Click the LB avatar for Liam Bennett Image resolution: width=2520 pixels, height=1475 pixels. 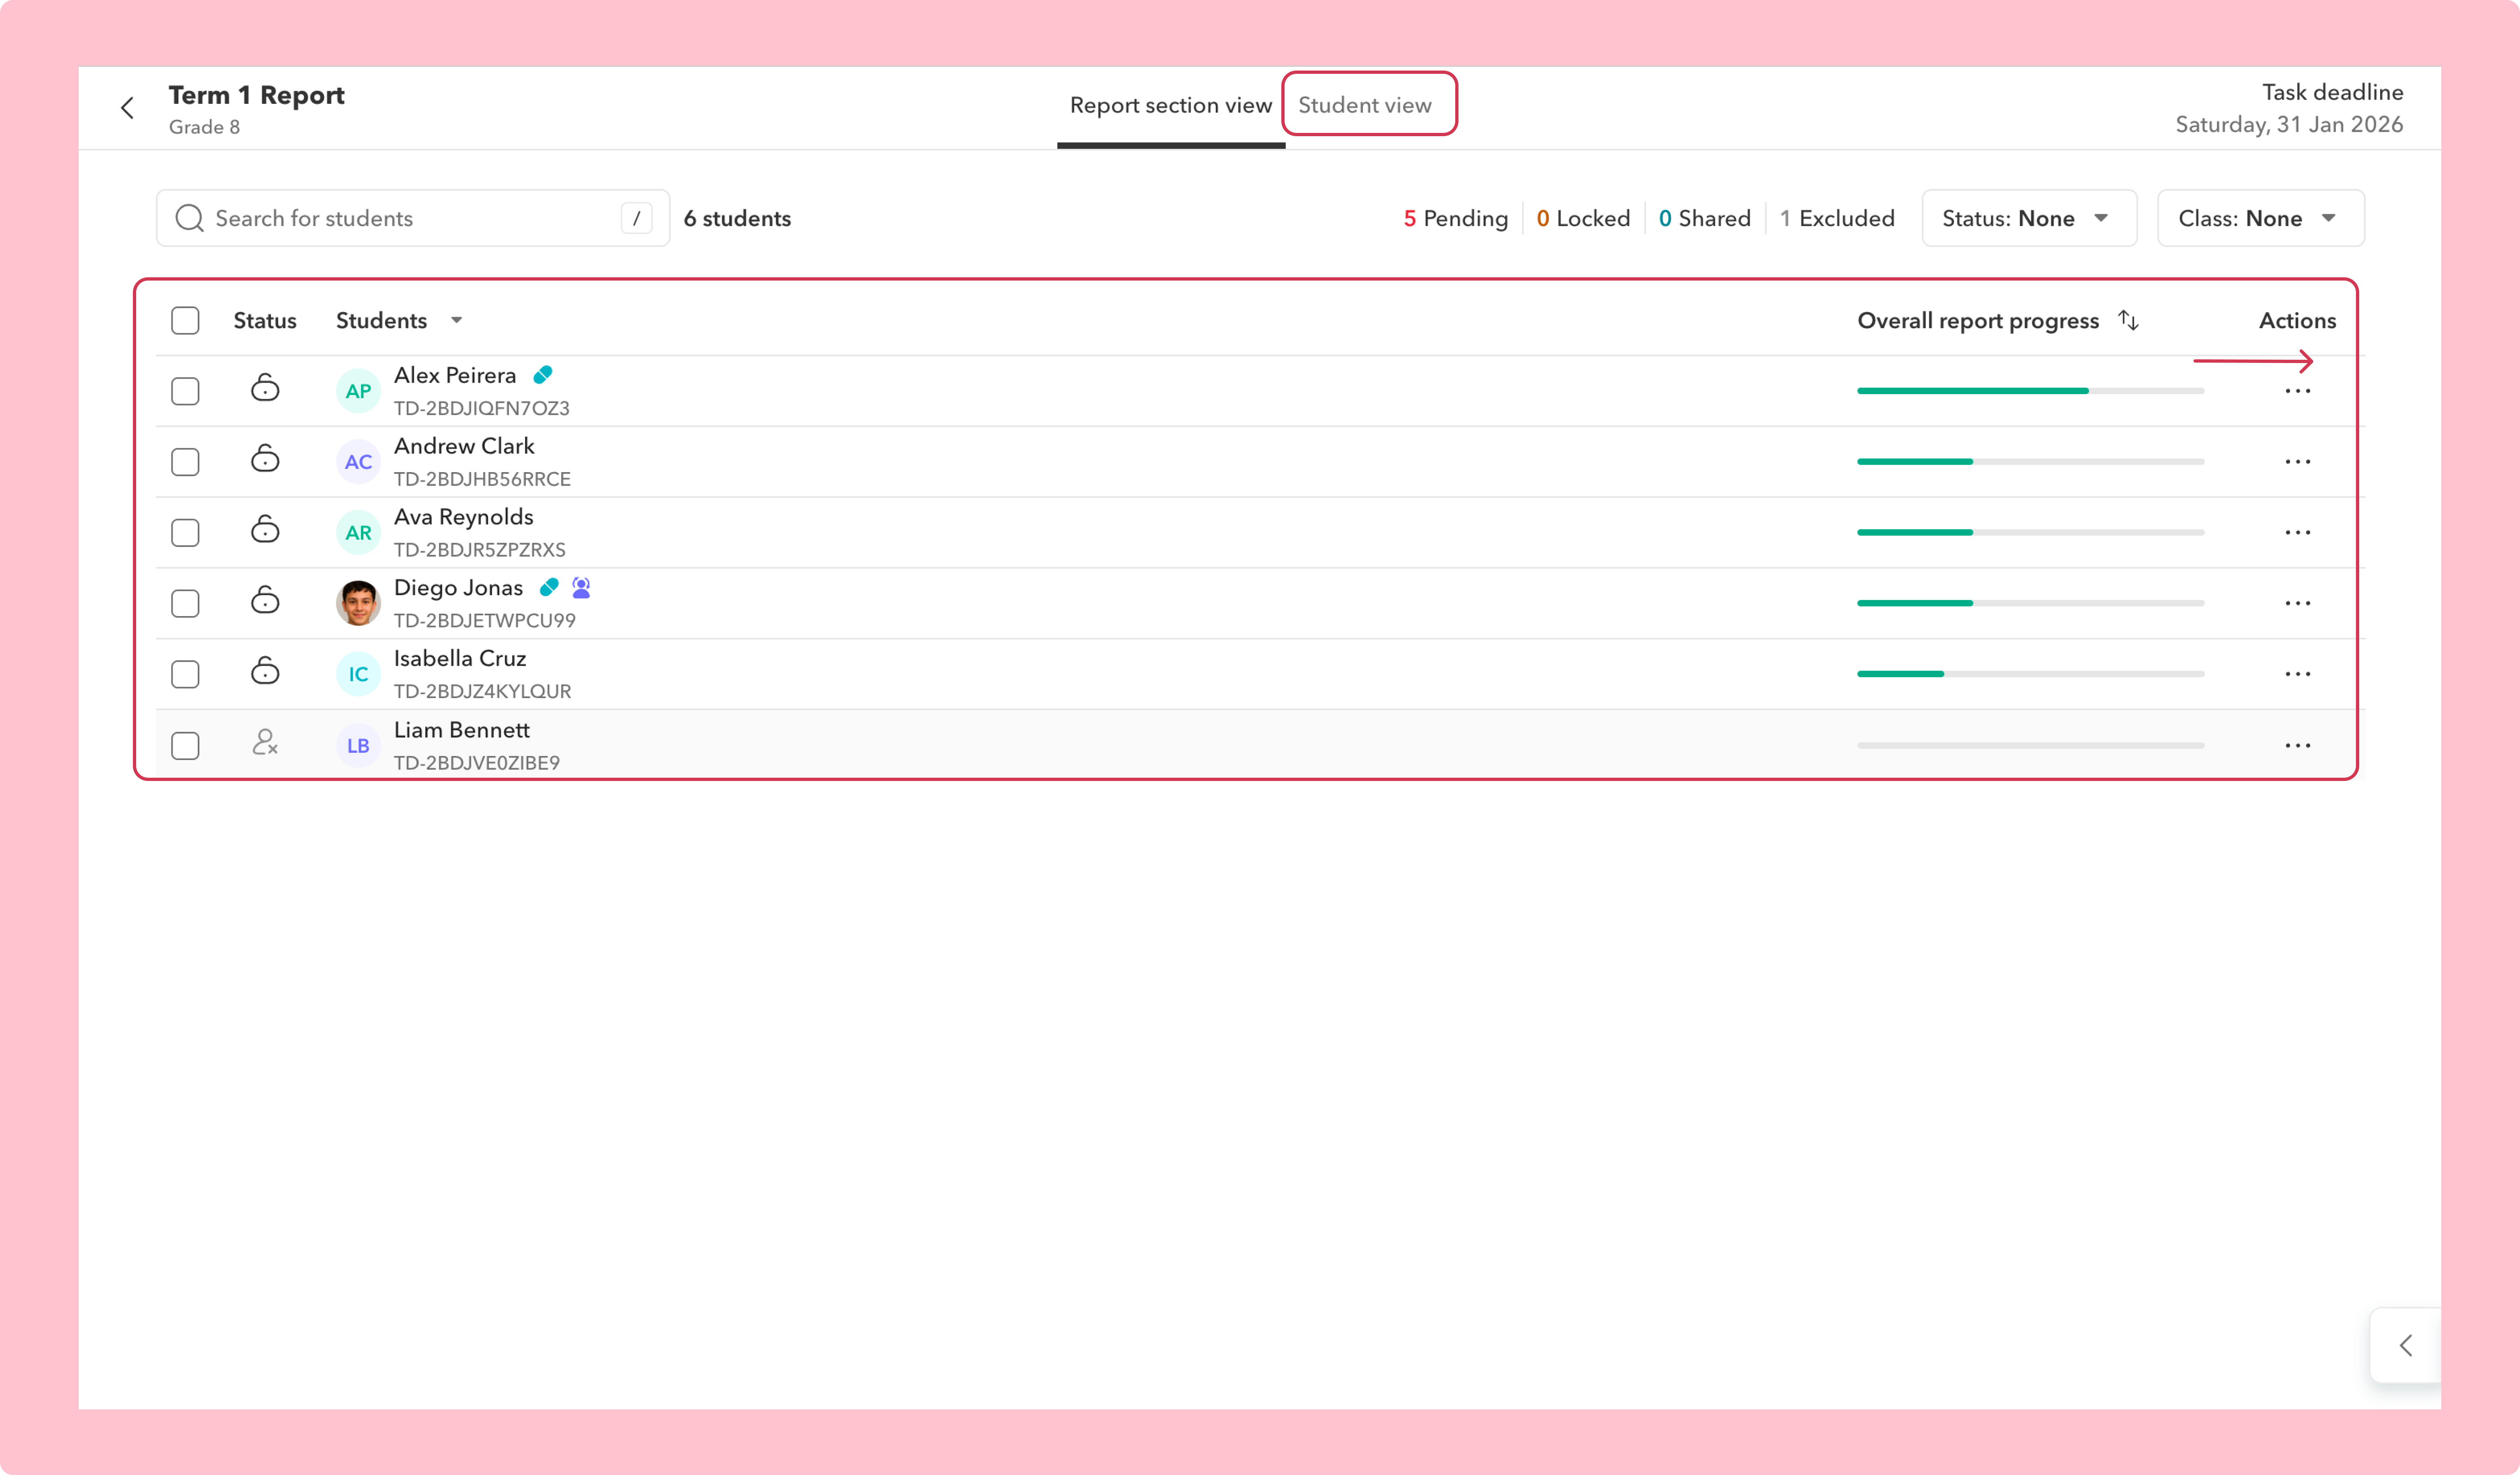click(358, 746)
